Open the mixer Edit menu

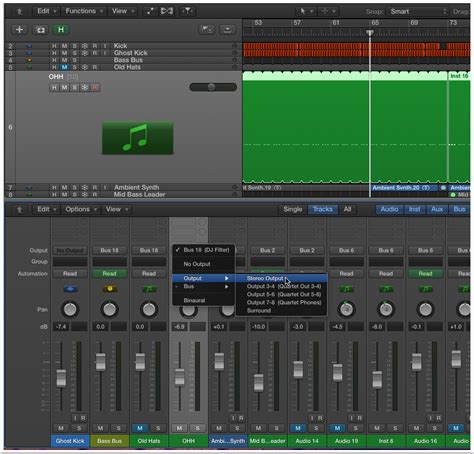[x=46, y=209]
